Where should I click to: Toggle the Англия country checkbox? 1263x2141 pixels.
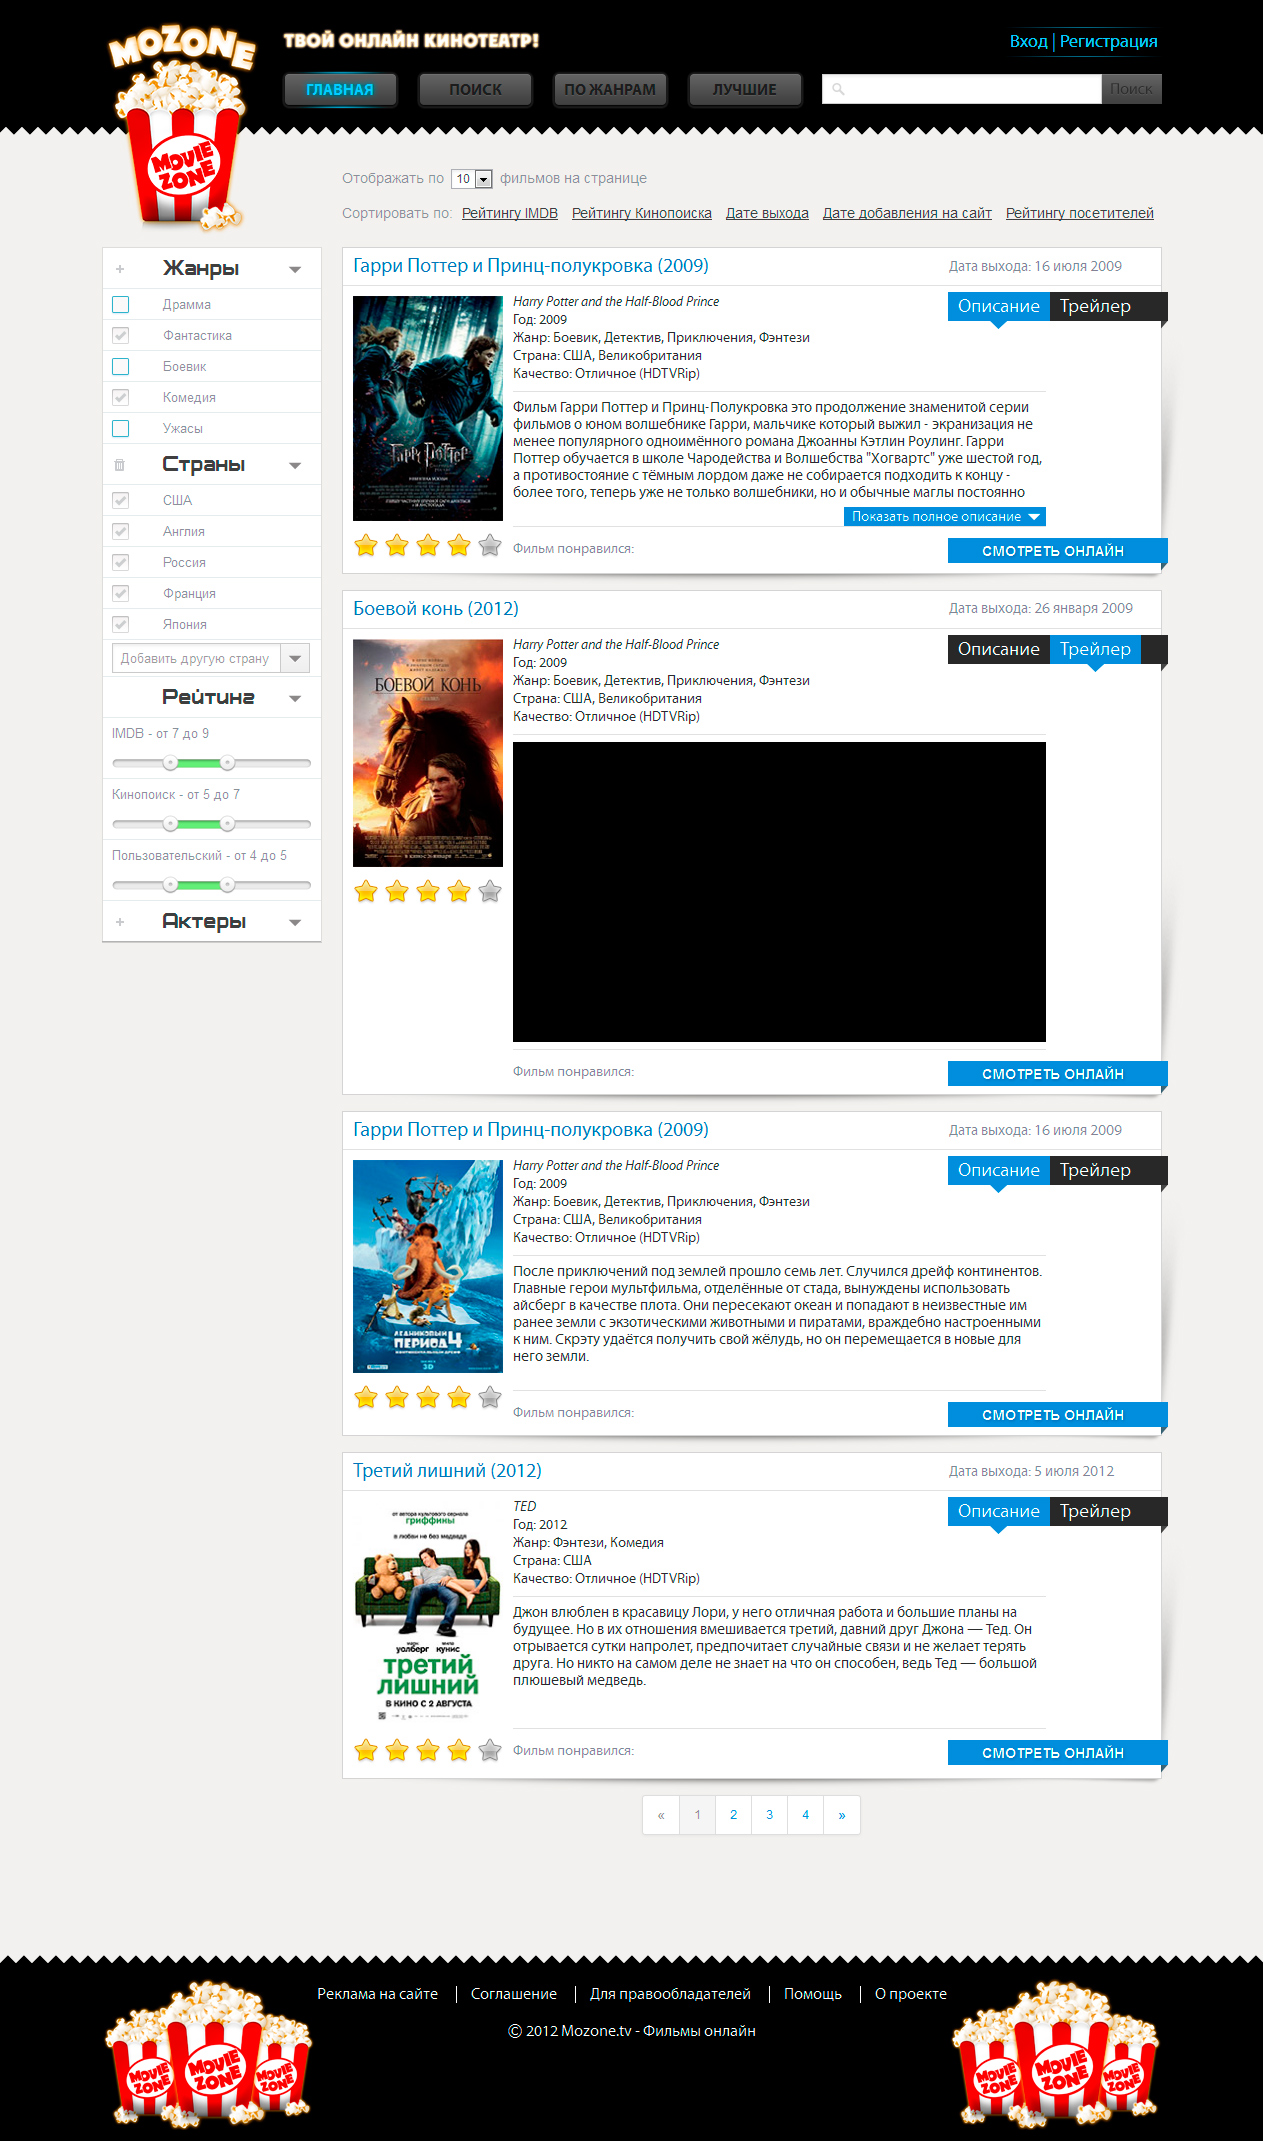(x=121, y=531)
